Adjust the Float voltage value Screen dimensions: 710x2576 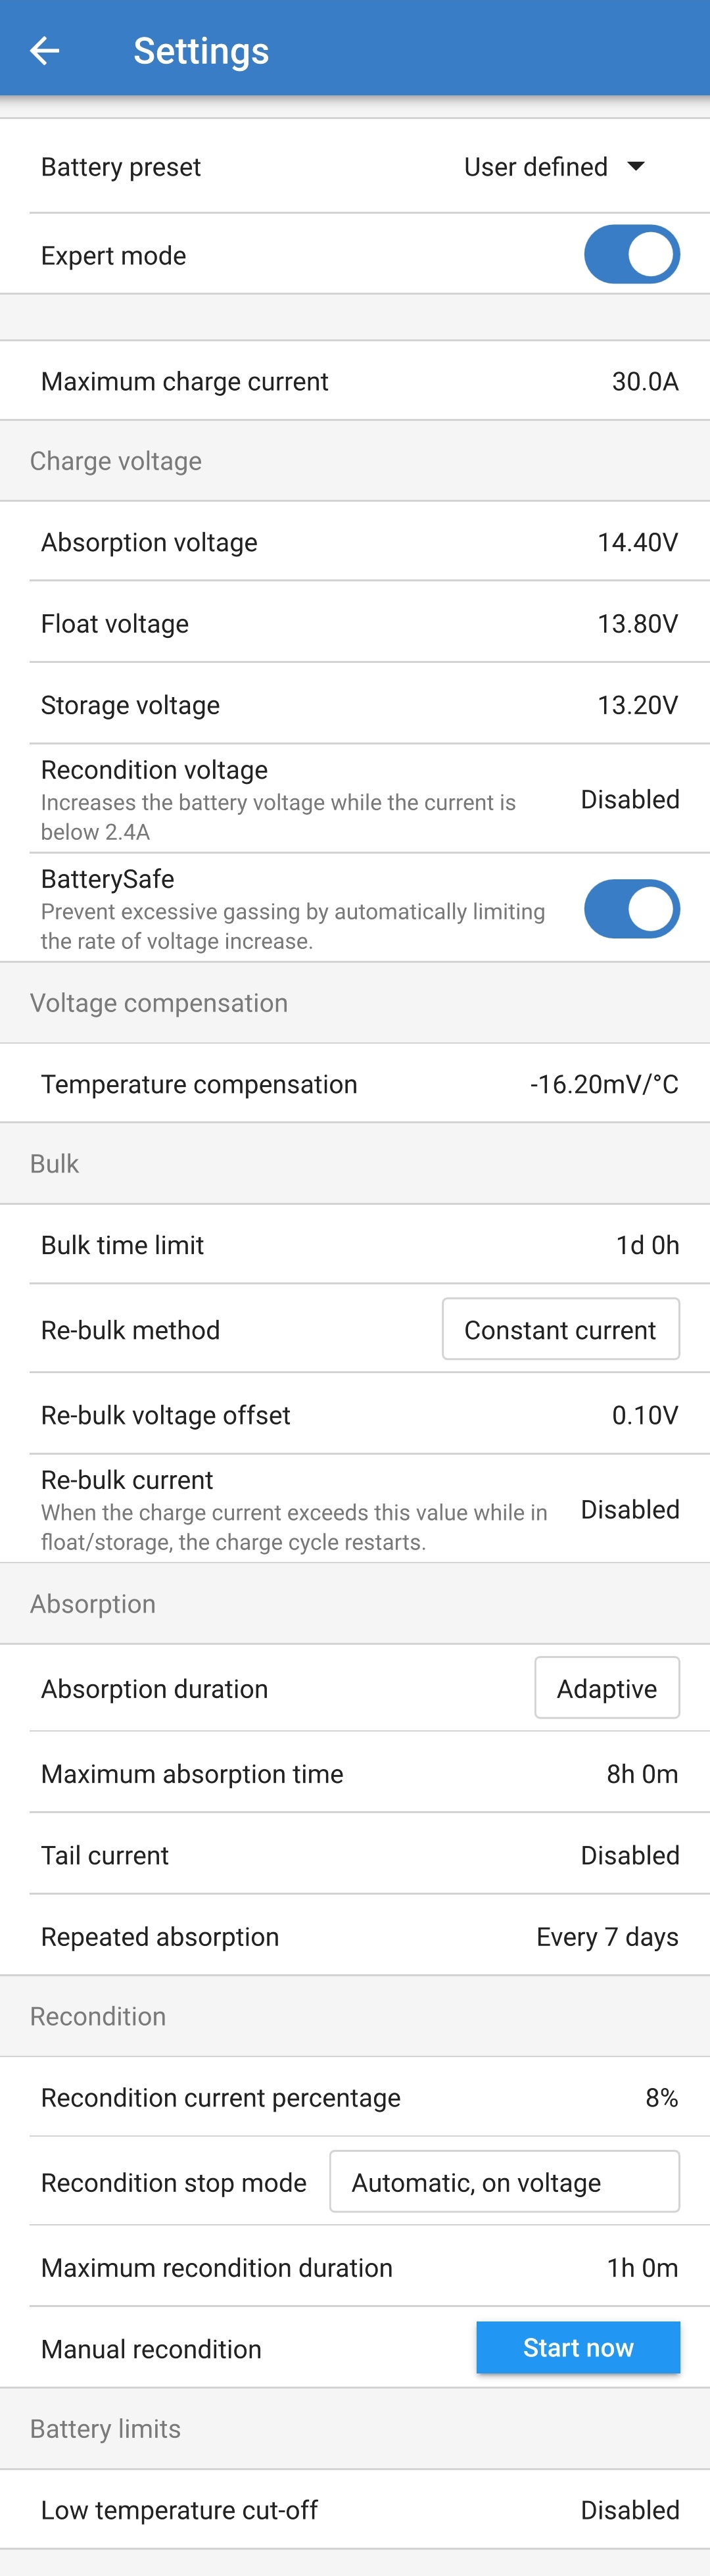[x=355, y=622]
